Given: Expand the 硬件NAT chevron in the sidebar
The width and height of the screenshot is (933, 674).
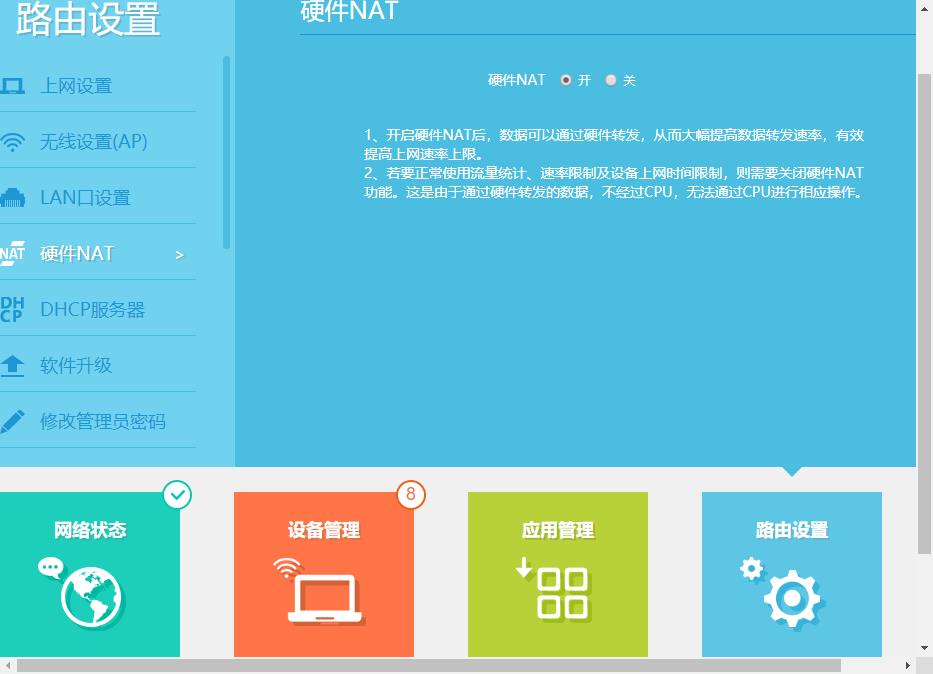Looking at the screenshot, I should tap(180, 254).
